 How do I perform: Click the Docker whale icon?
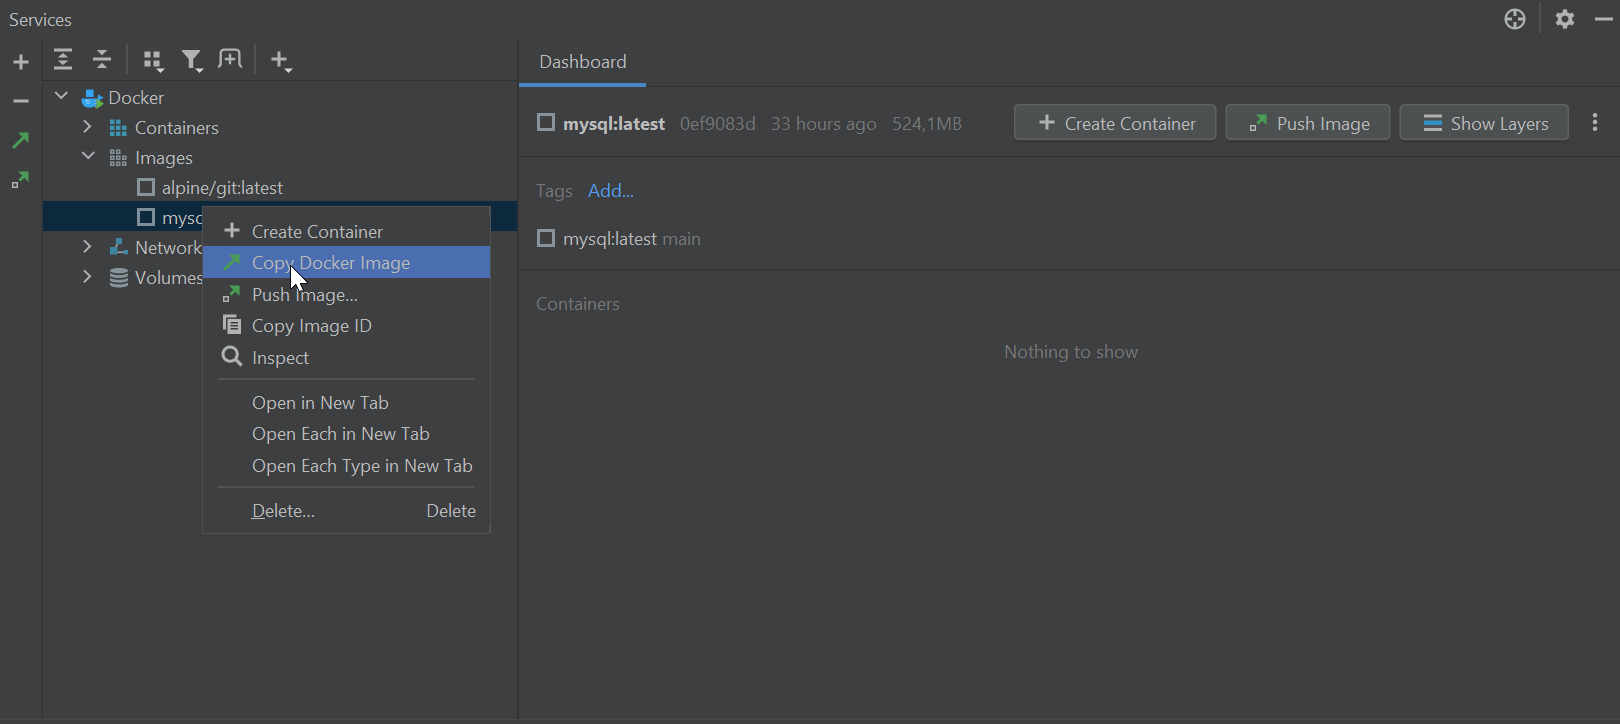[x=92, y=98]
